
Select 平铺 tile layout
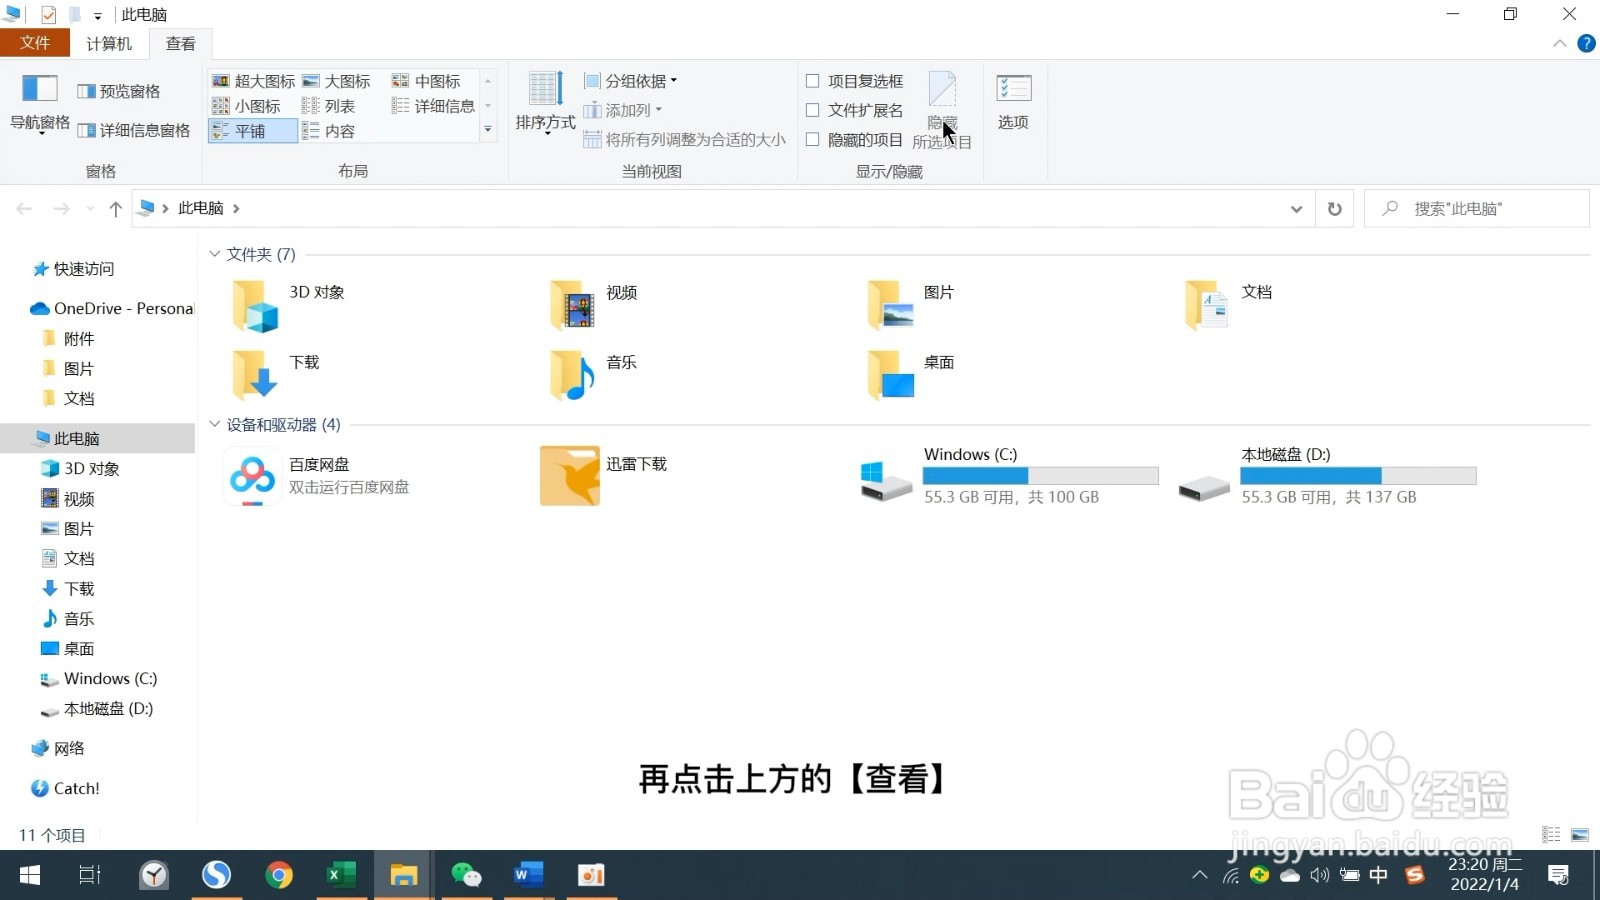click(x=253, y=131)
